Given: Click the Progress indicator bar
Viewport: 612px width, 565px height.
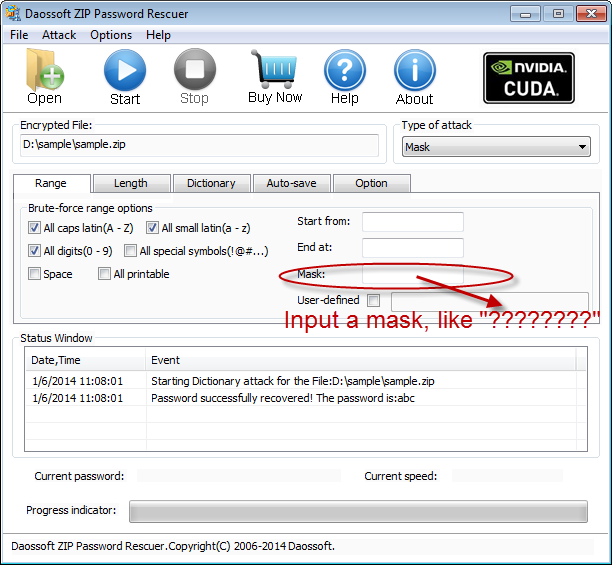Looking at the screenshot, I should pos(358,511).
